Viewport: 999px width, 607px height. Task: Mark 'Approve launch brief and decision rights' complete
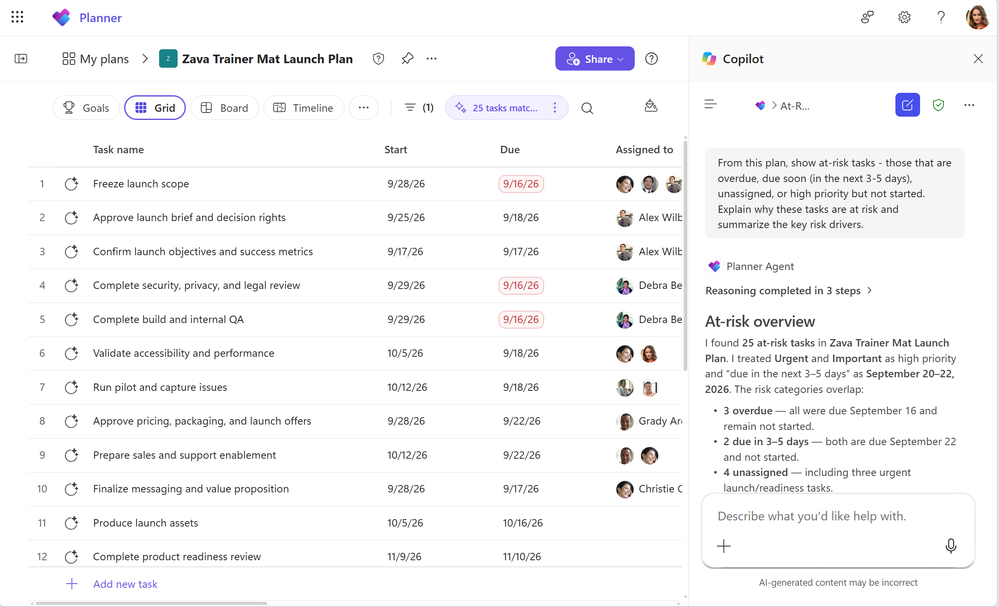click(71, 218)
